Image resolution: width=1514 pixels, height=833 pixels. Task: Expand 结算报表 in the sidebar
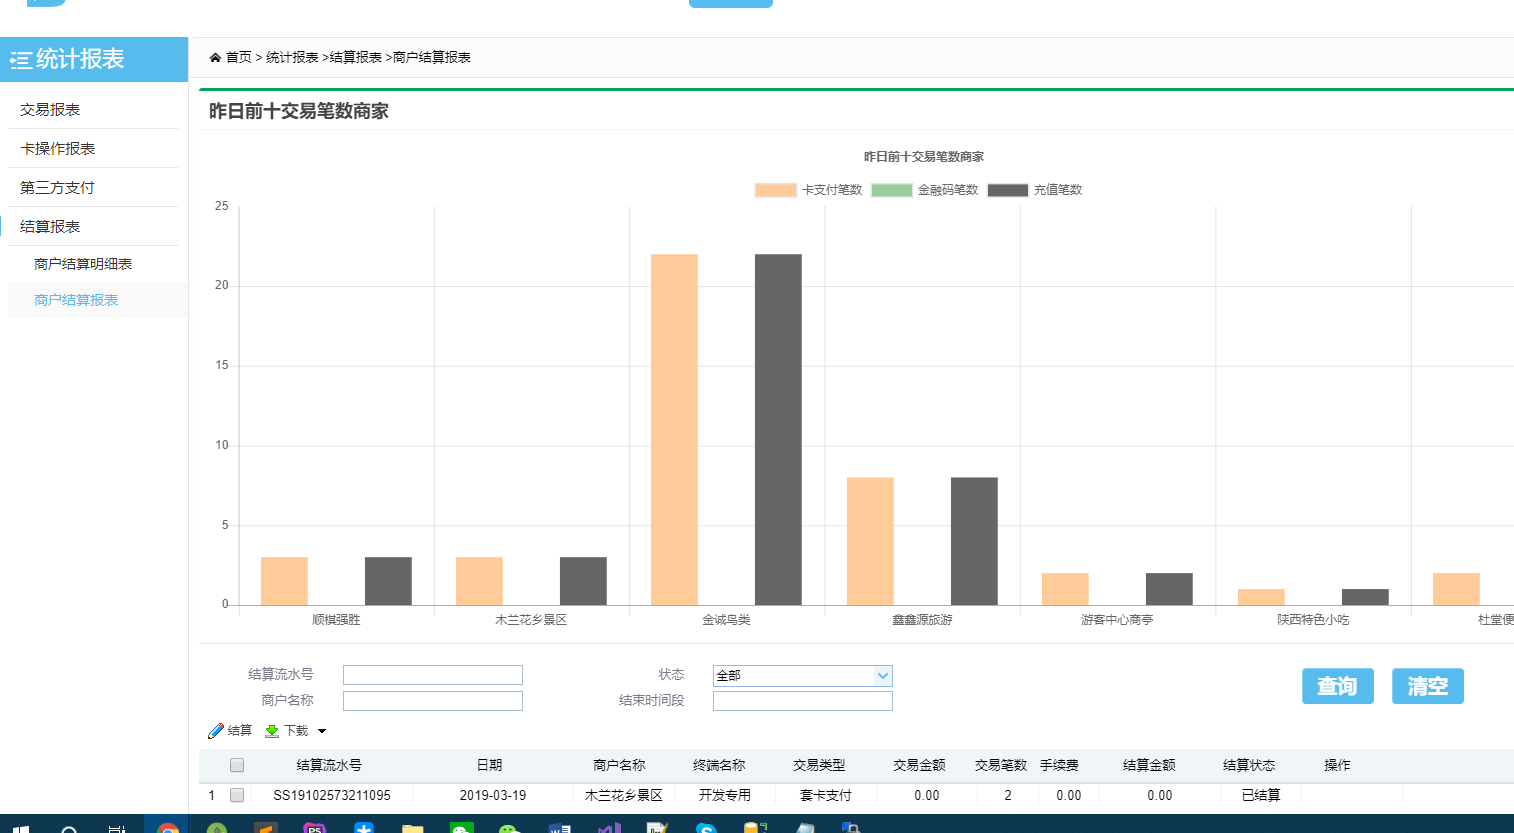50,227
